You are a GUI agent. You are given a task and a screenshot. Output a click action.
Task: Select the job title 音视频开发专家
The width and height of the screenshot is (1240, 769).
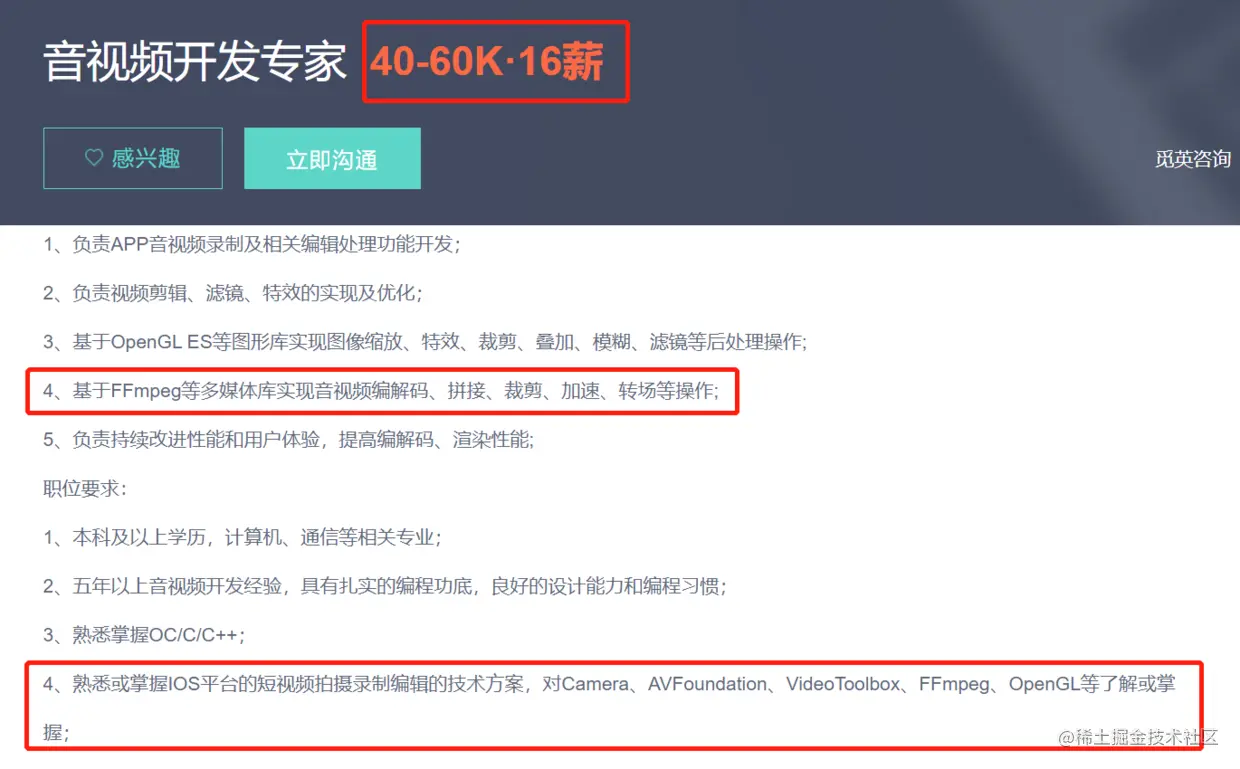coord(195,62)
